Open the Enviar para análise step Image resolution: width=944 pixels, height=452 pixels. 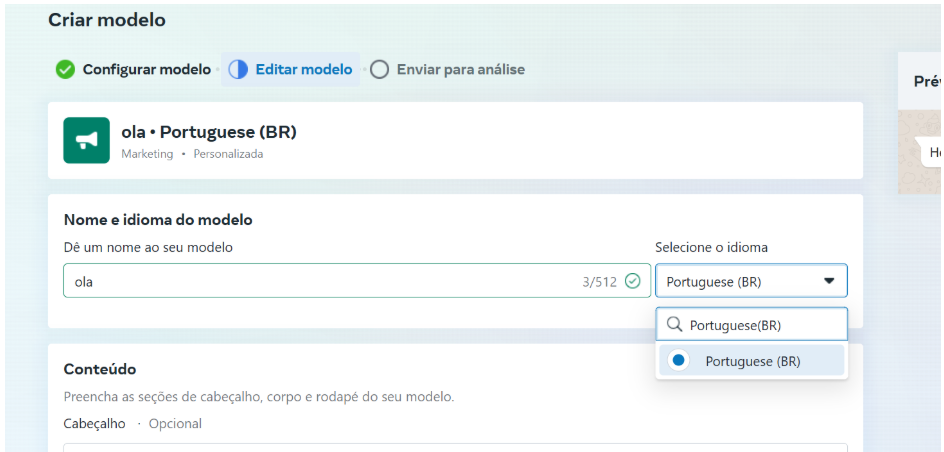tap(460, 69)
